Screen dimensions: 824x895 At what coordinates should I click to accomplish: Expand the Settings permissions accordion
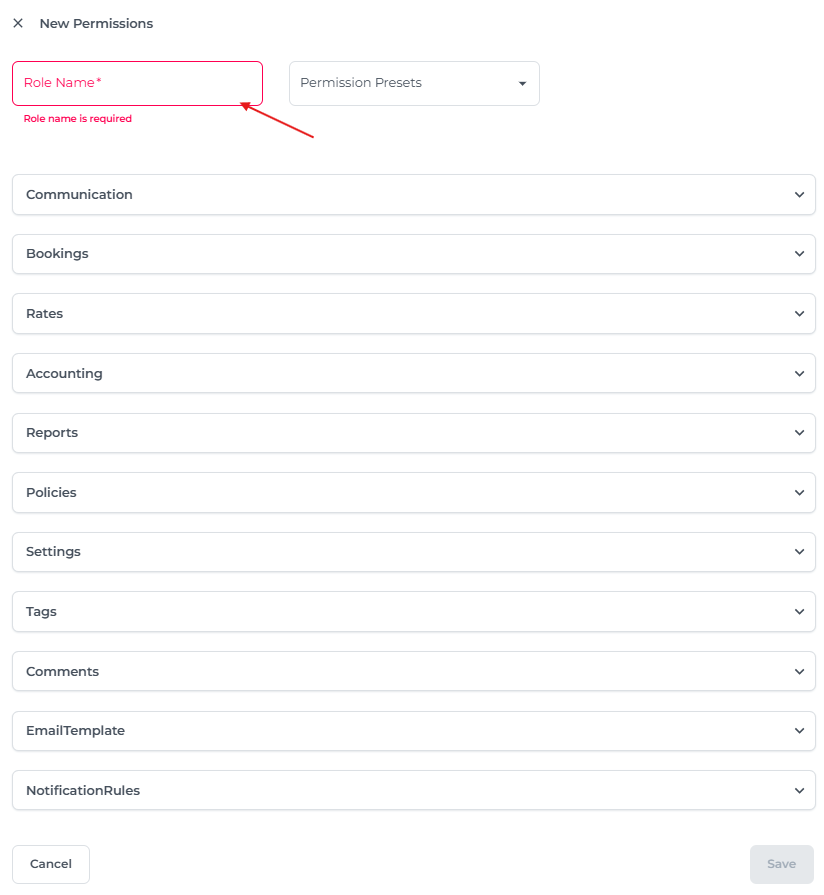54,552
